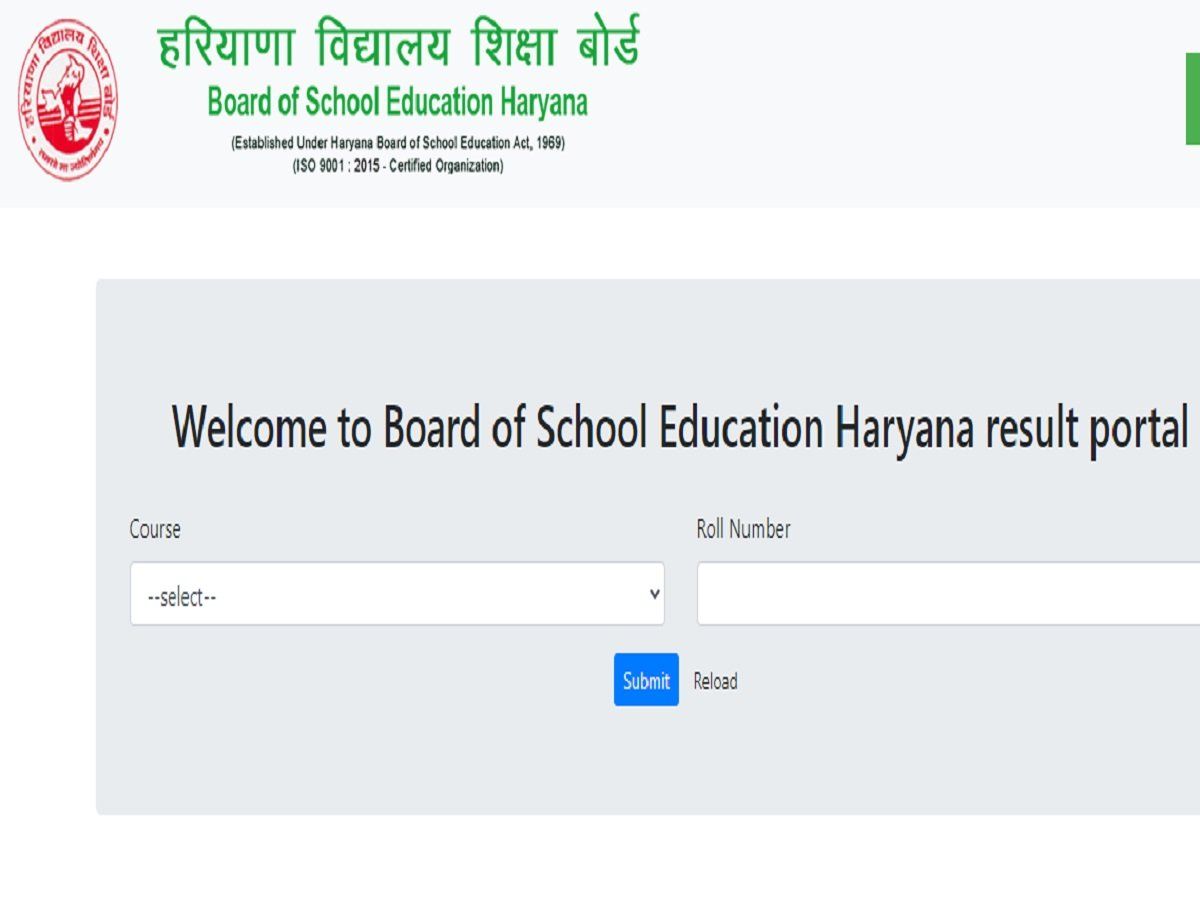Click the 'Established Under Haryana Board' text line

(398, 144)
